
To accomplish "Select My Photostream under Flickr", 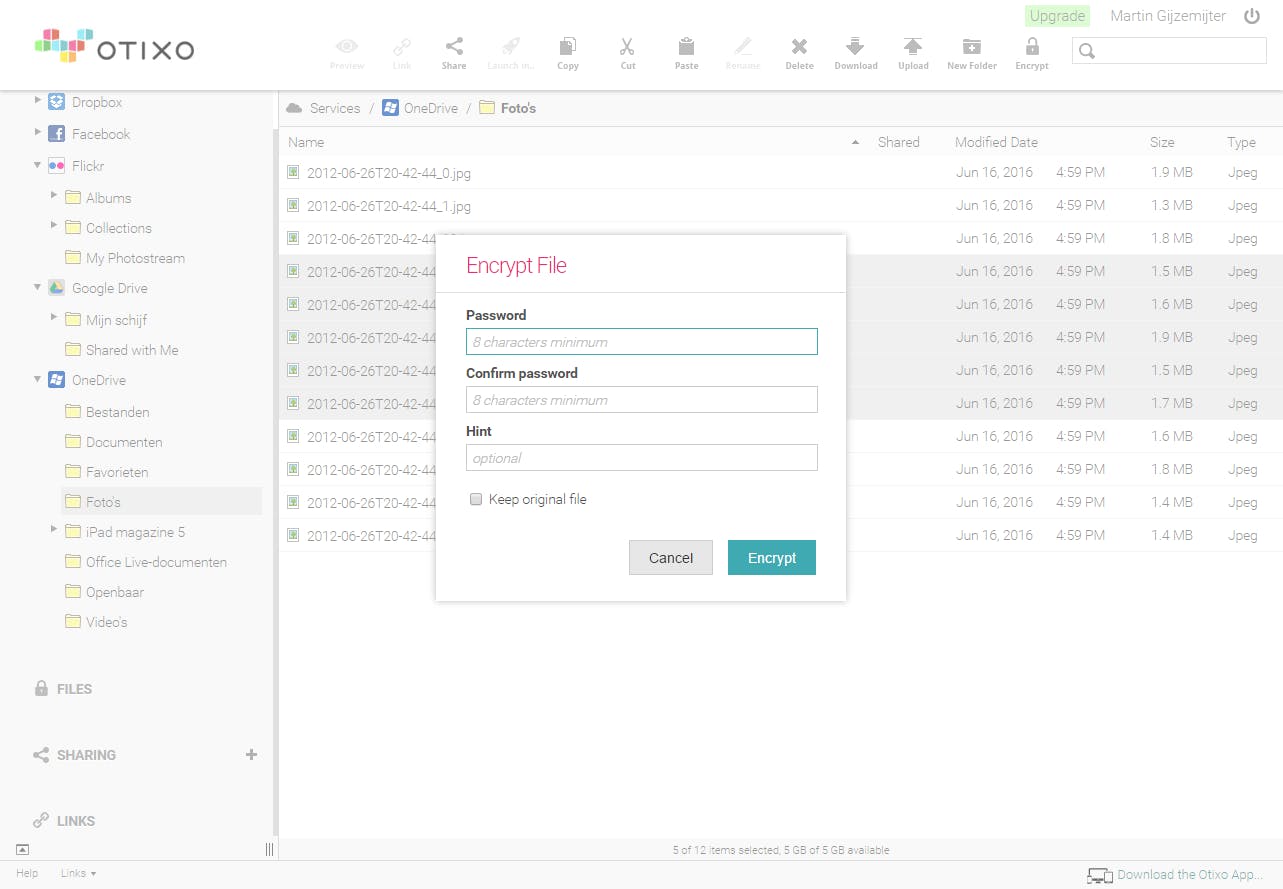I will (135, 258).
